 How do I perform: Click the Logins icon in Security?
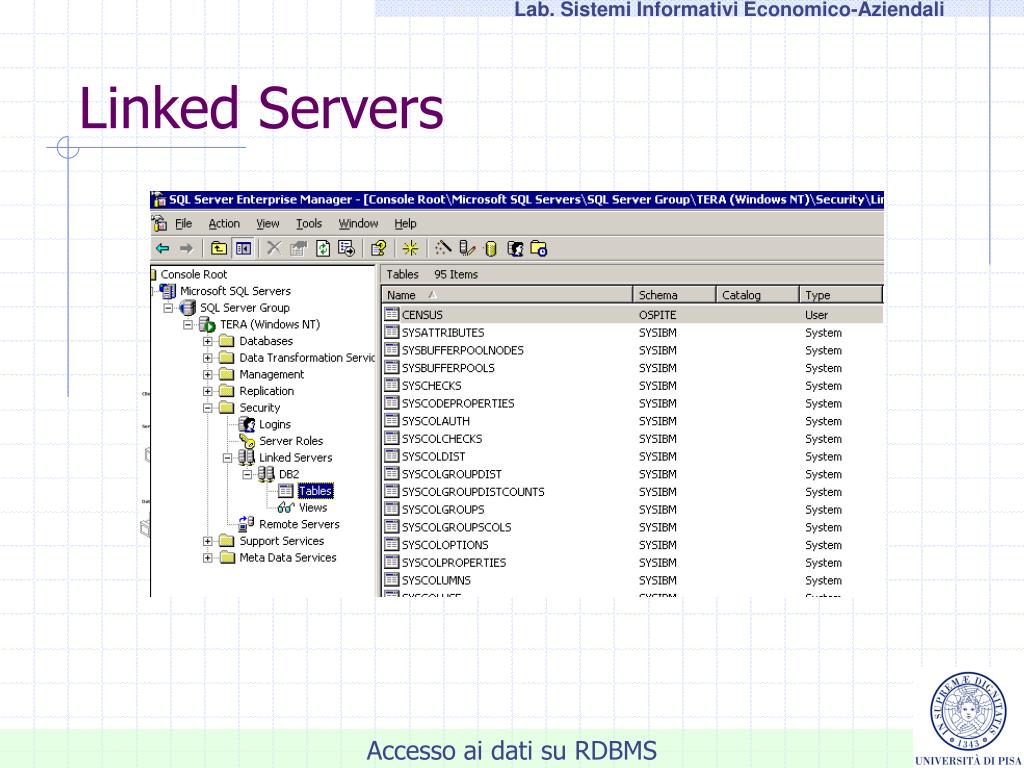pyautogui.click(x=248, y=424)
